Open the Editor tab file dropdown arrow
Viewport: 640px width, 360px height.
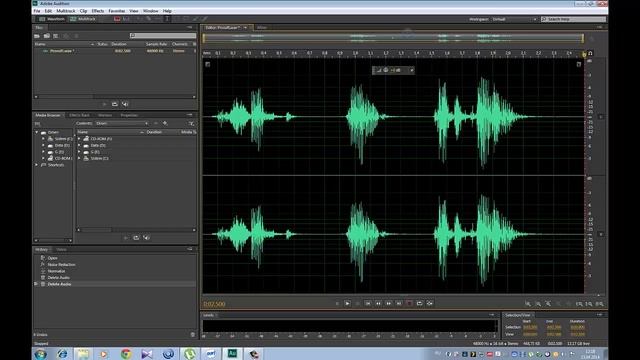245,28
